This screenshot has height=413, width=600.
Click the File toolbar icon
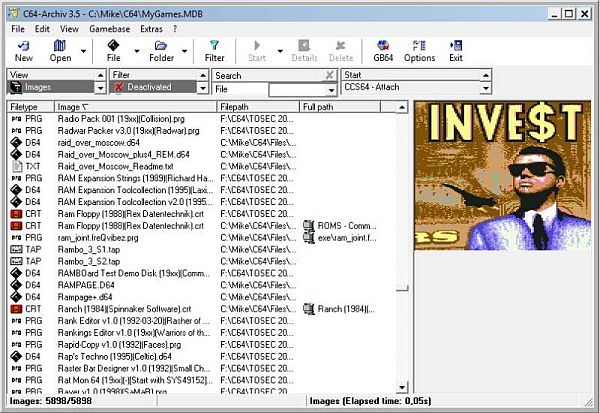113,46
